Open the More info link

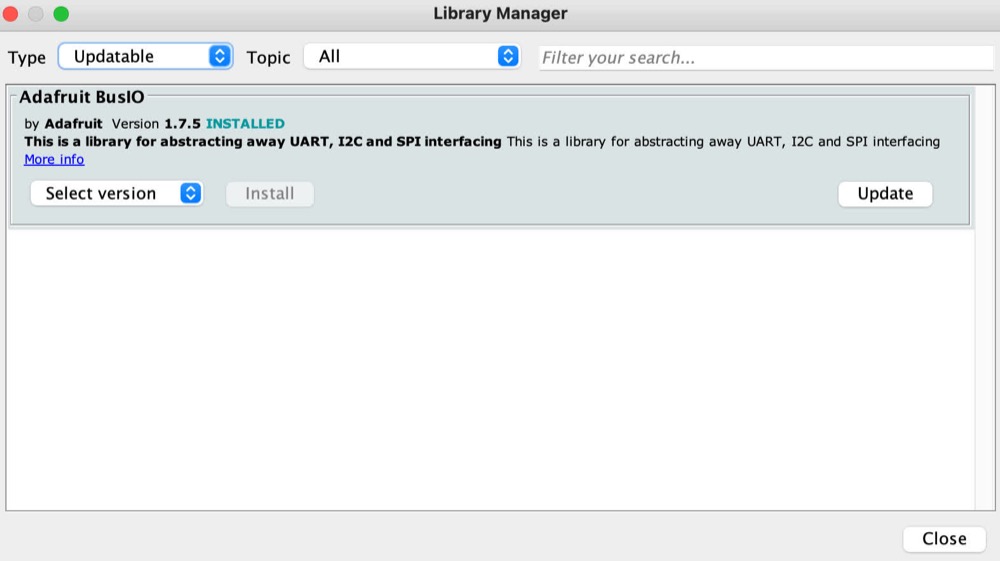click(54, 160)
